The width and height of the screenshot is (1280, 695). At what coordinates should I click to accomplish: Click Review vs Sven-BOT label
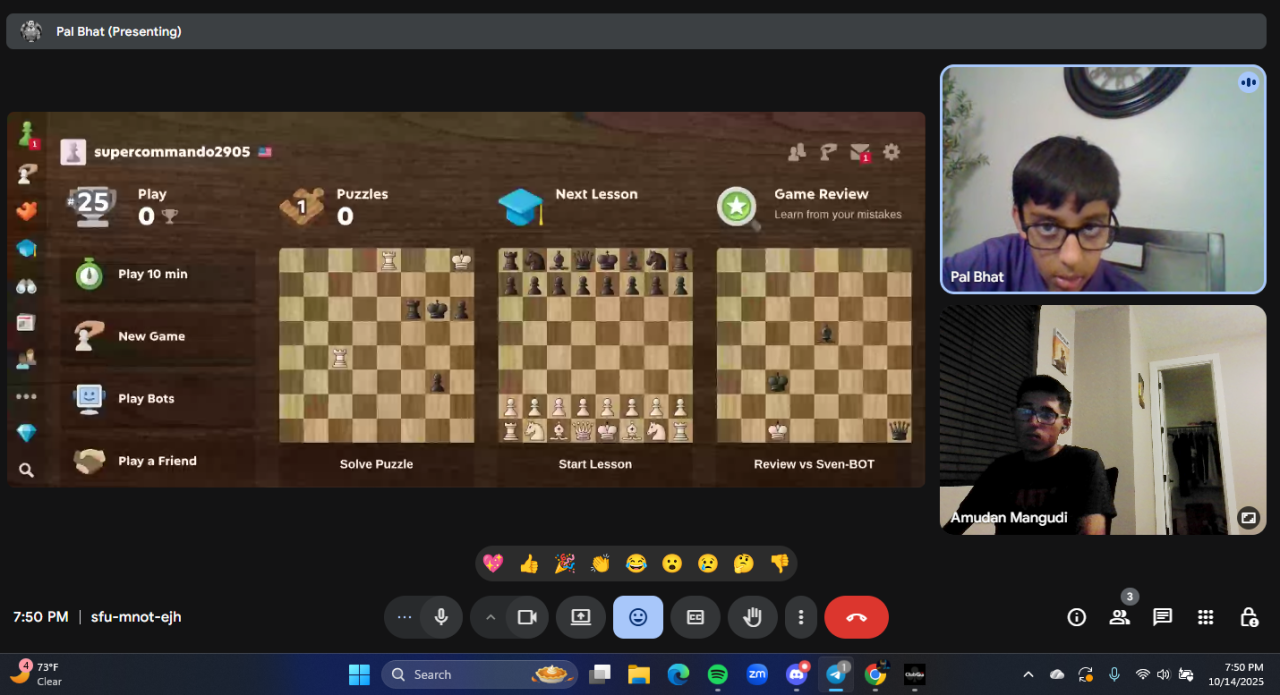pyautogui.click(x=814, y=464)
